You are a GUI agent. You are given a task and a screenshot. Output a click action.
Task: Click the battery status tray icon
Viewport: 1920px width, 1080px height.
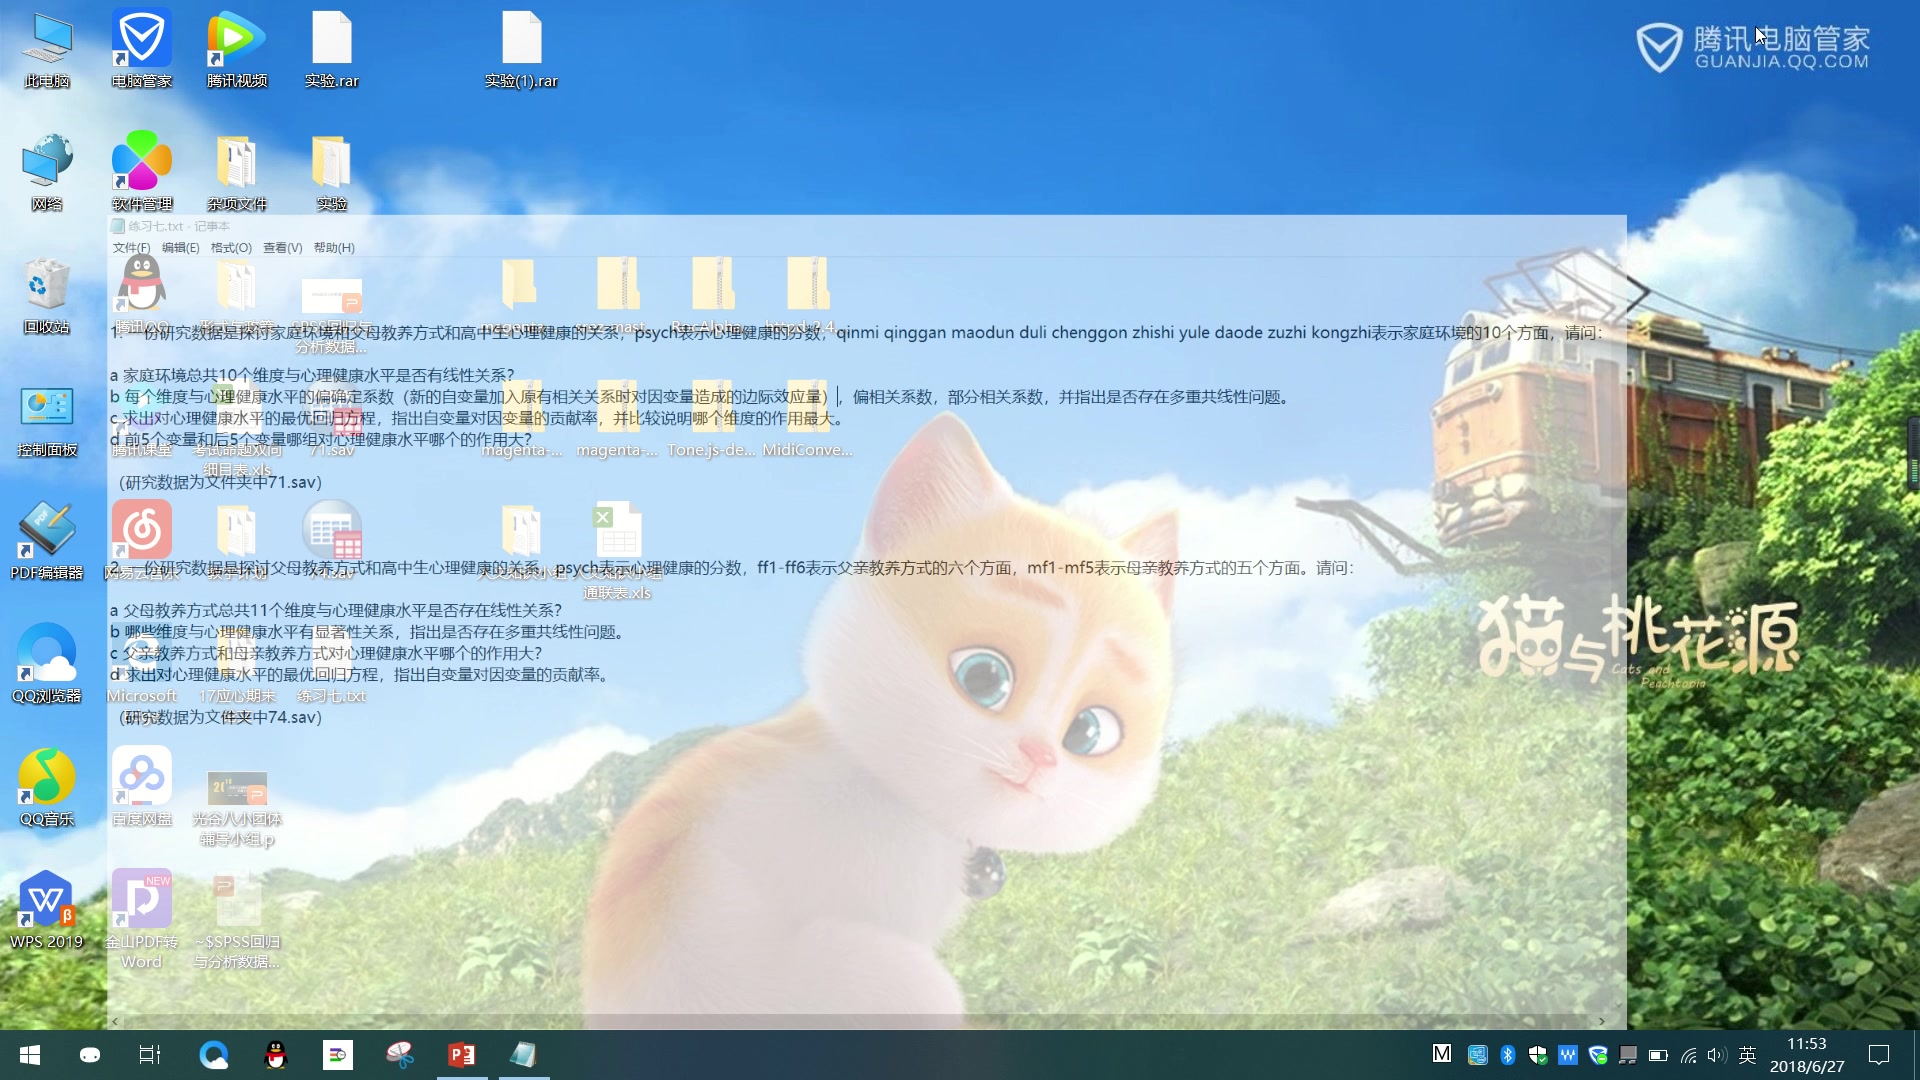click(1658, 1055)
